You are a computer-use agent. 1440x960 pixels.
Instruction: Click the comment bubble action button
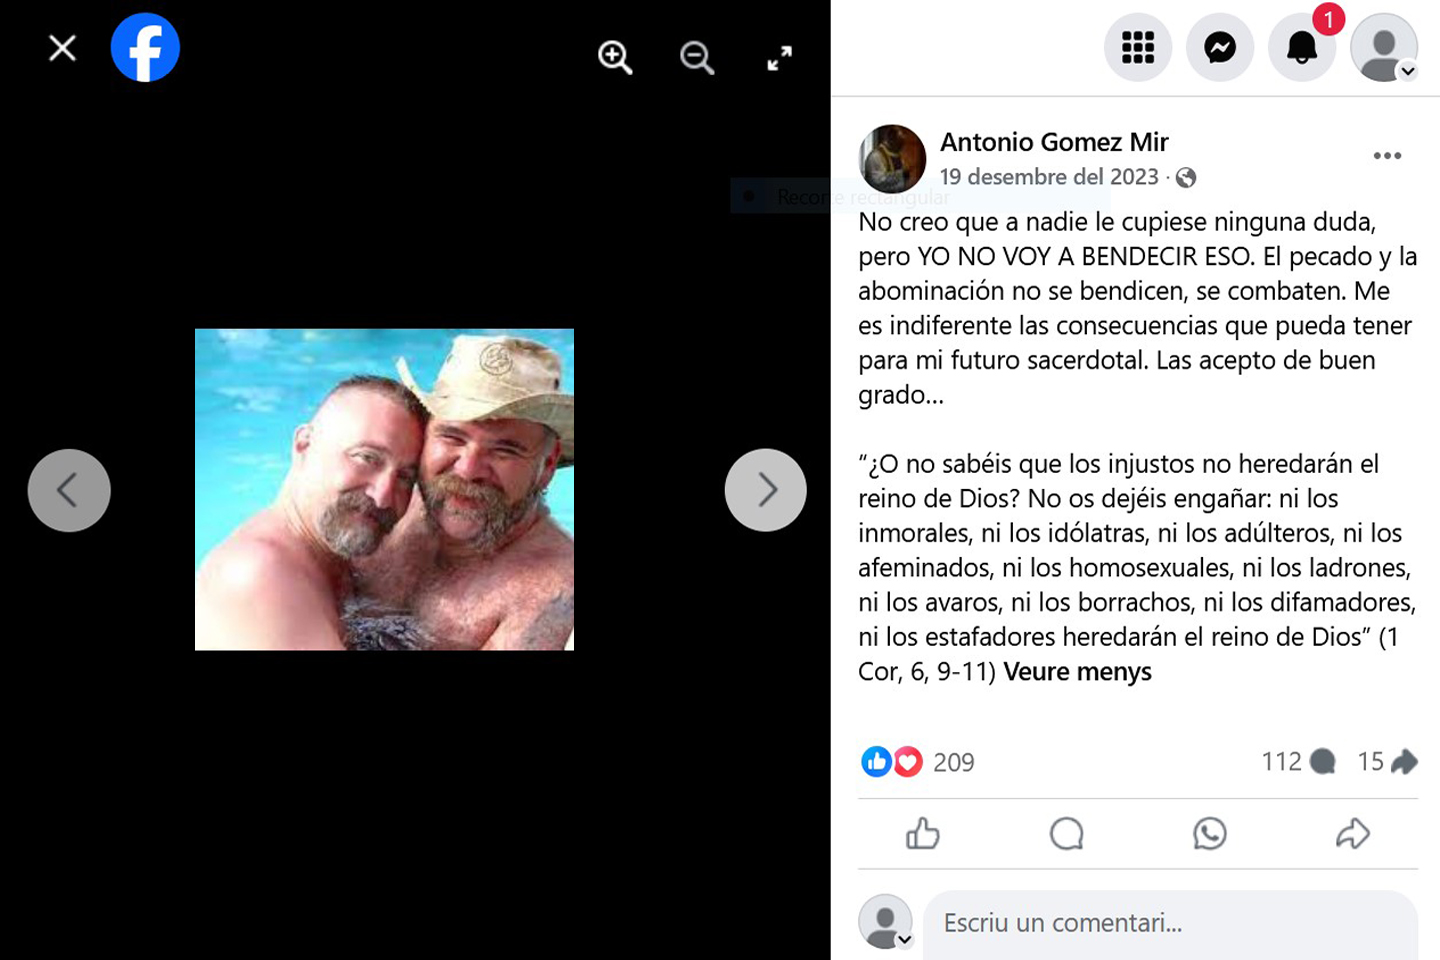pos(1067,834)
